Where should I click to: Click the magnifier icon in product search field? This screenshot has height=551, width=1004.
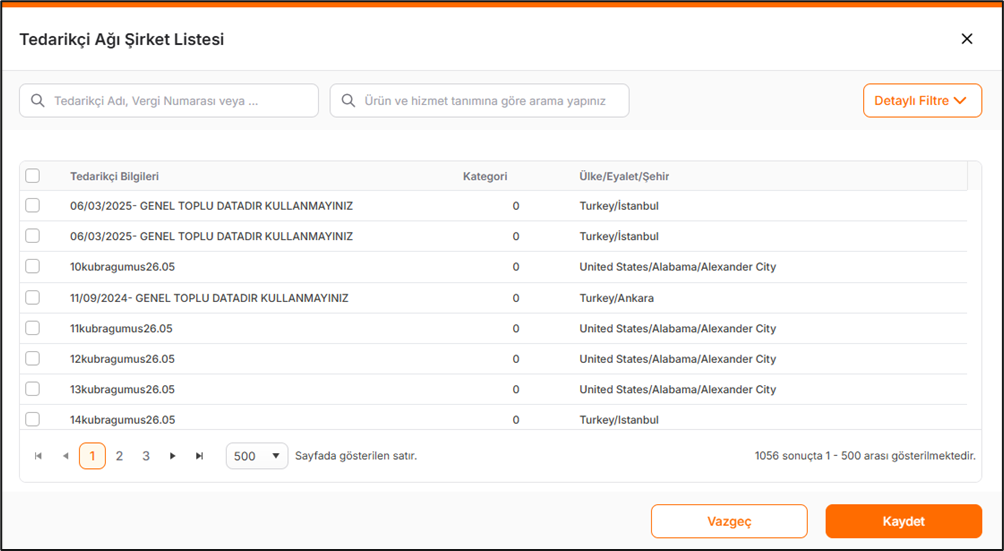coord(349,101)
